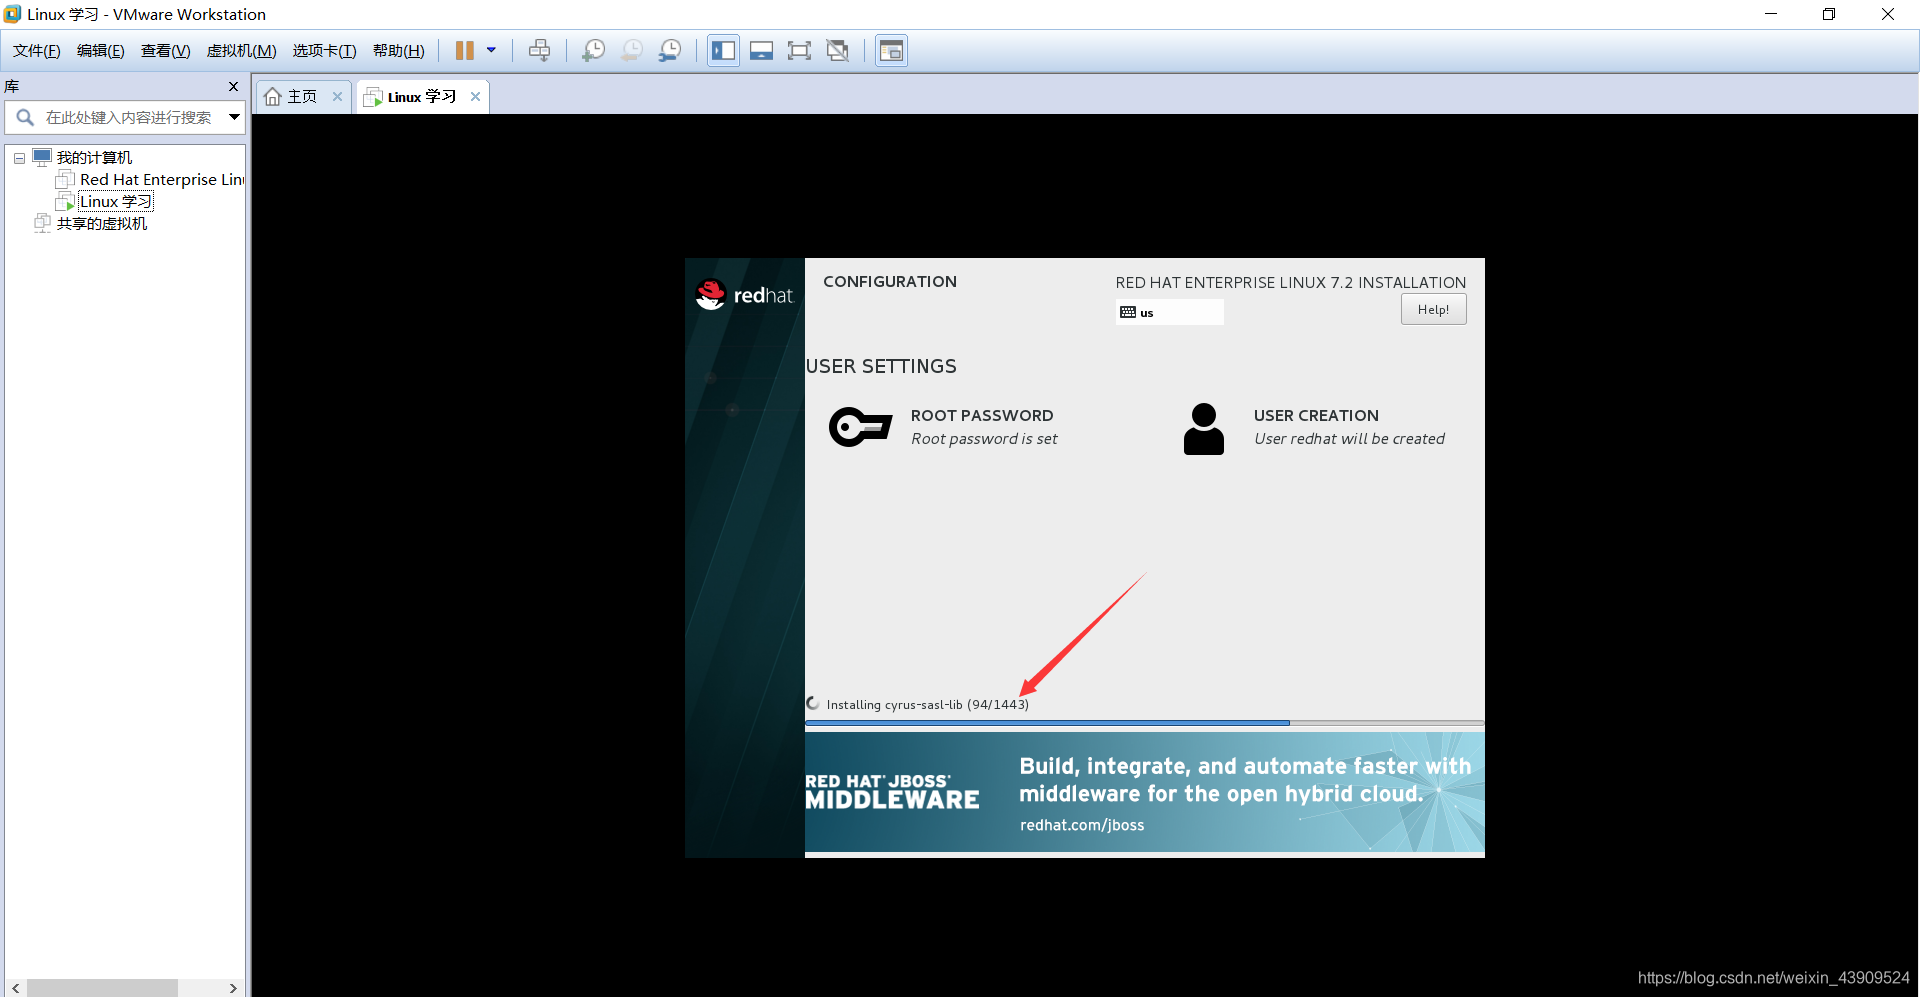Open the USER CREATION setting
This screenshot has height=997, width=1920.
point(1349,427)
